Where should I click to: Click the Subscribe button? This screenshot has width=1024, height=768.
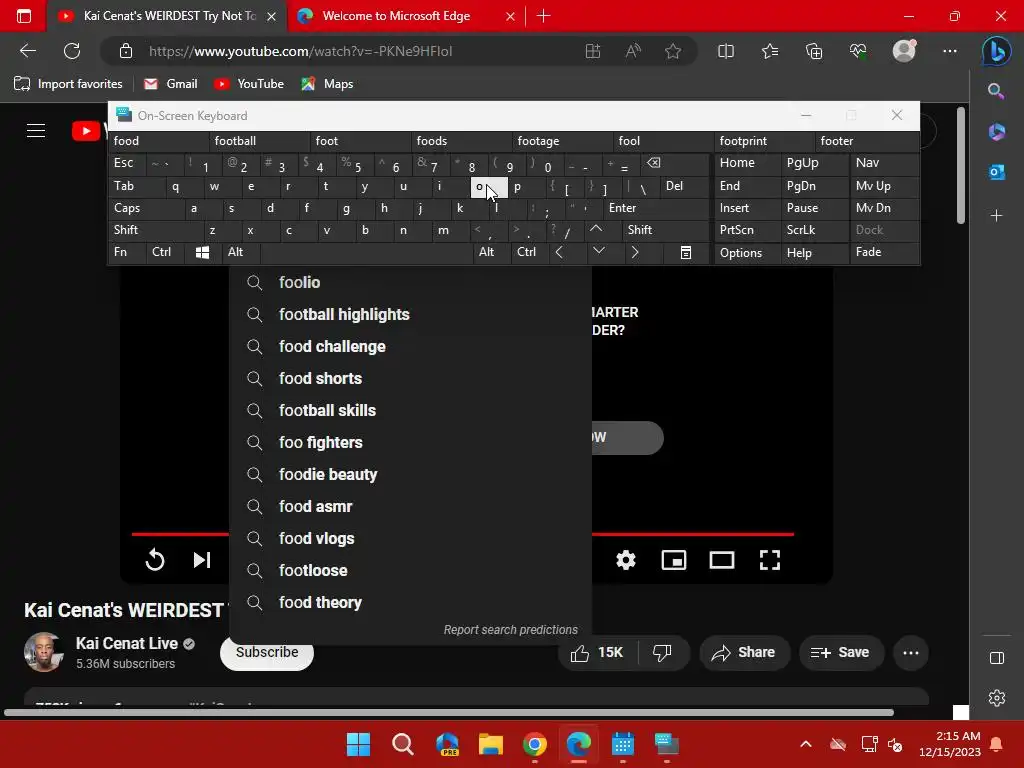[x=267, y=652]
